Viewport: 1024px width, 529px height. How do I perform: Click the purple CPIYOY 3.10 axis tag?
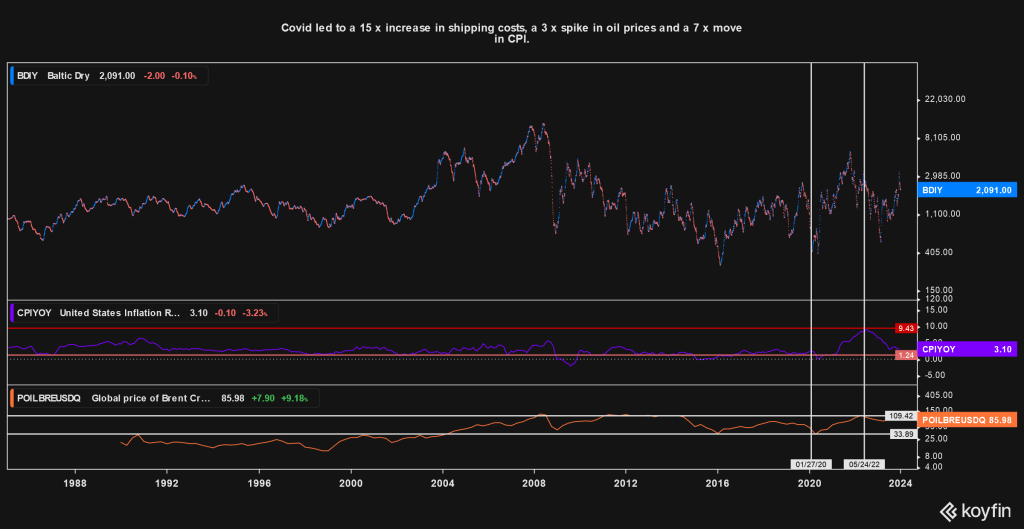coord(967,349)
